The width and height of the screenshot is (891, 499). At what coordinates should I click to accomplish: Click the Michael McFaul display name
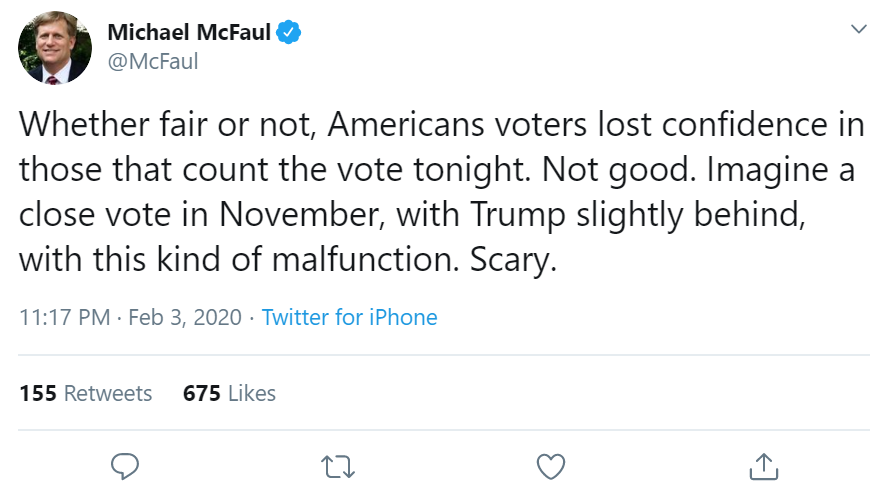[189, 33]
